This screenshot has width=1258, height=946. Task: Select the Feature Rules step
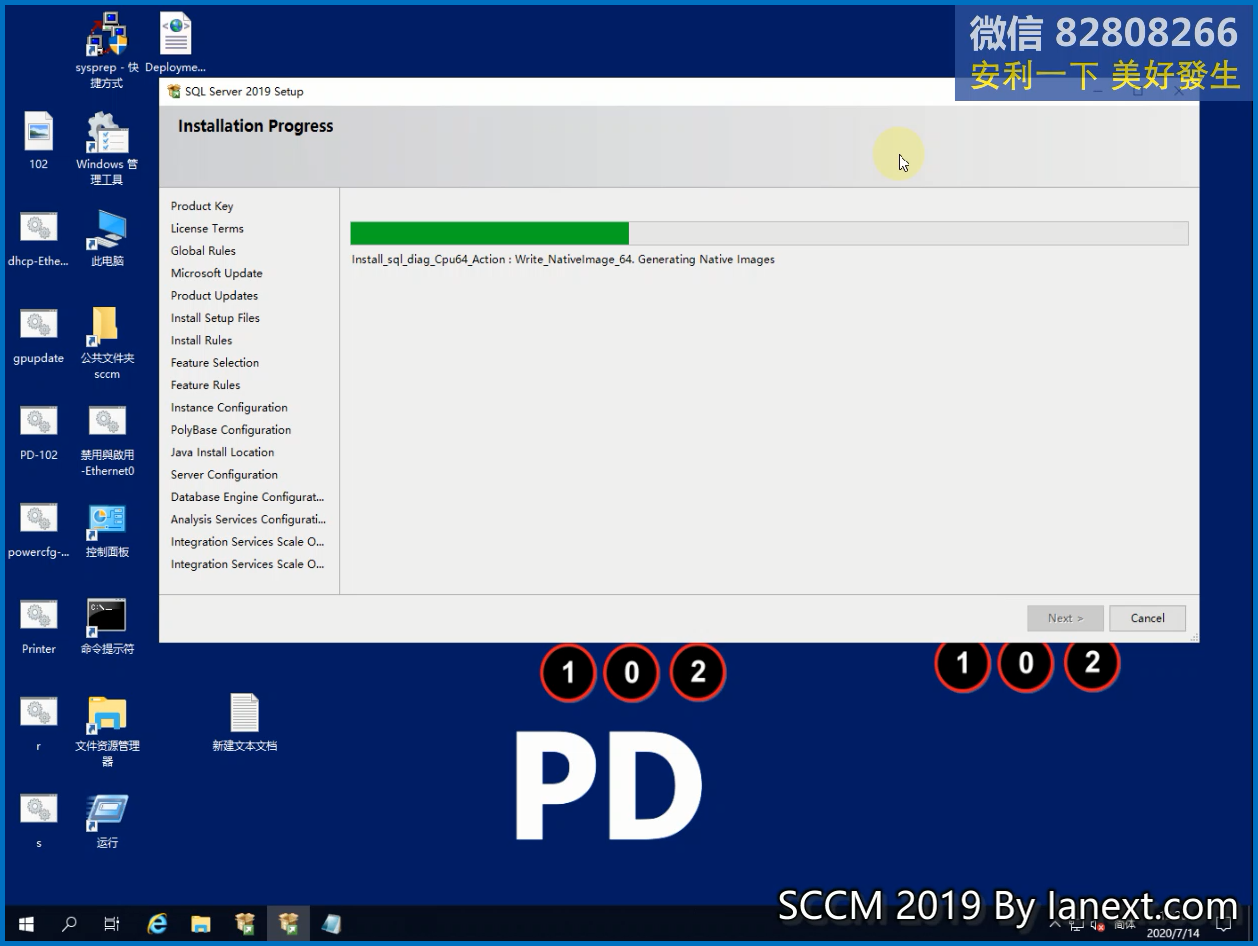coord(205,385)
